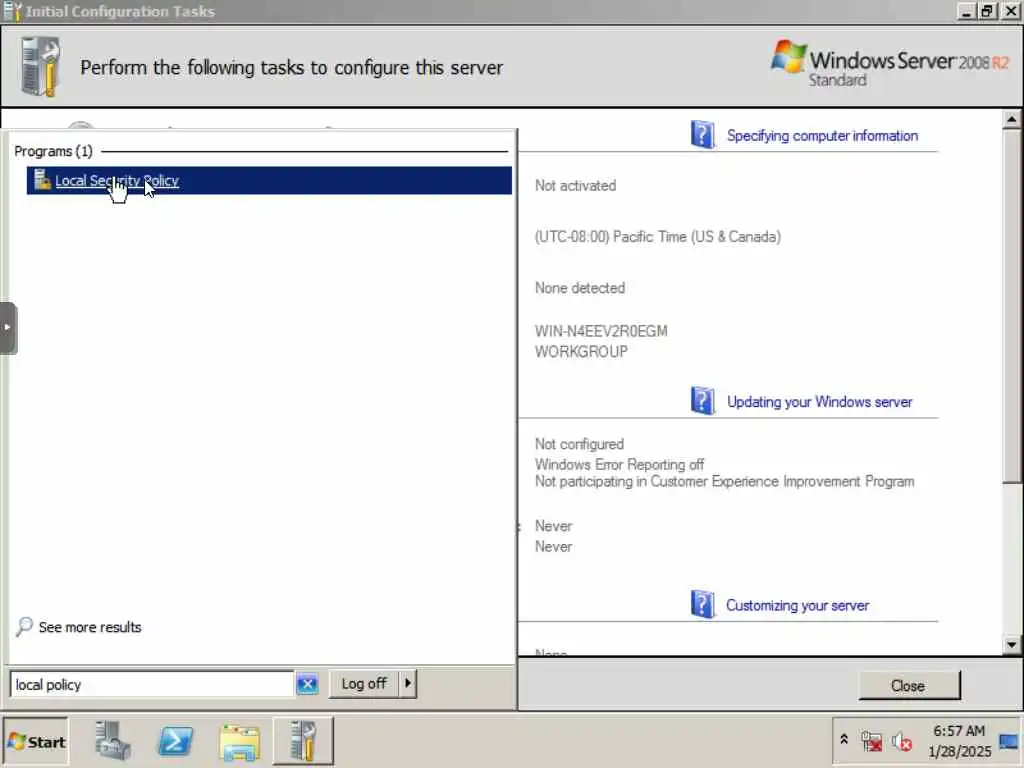Viewport: 1024px width, 768px height.
Task: Select Initial Configuration Tasks taskbar button
Action: (x=303, y=741)
